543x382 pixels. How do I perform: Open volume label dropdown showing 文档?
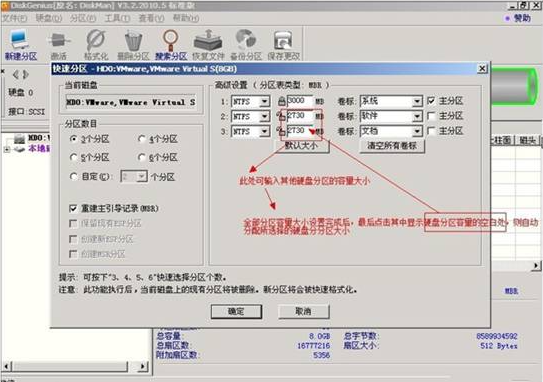point(417,131)
